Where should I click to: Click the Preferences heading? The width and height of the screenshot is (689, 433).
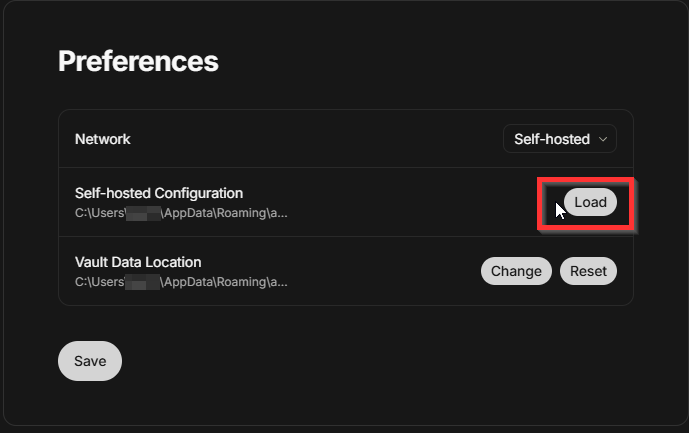[x=138, y=61]
